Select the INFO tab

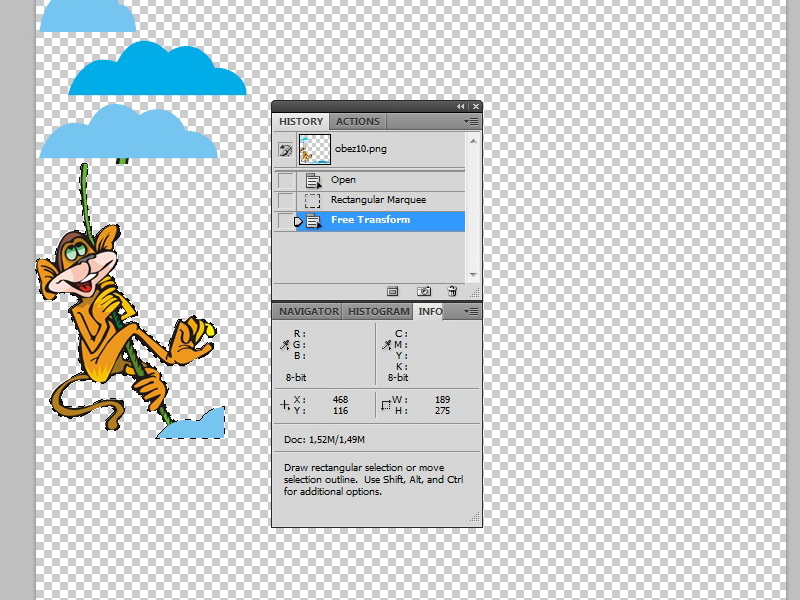pos(430,311)
